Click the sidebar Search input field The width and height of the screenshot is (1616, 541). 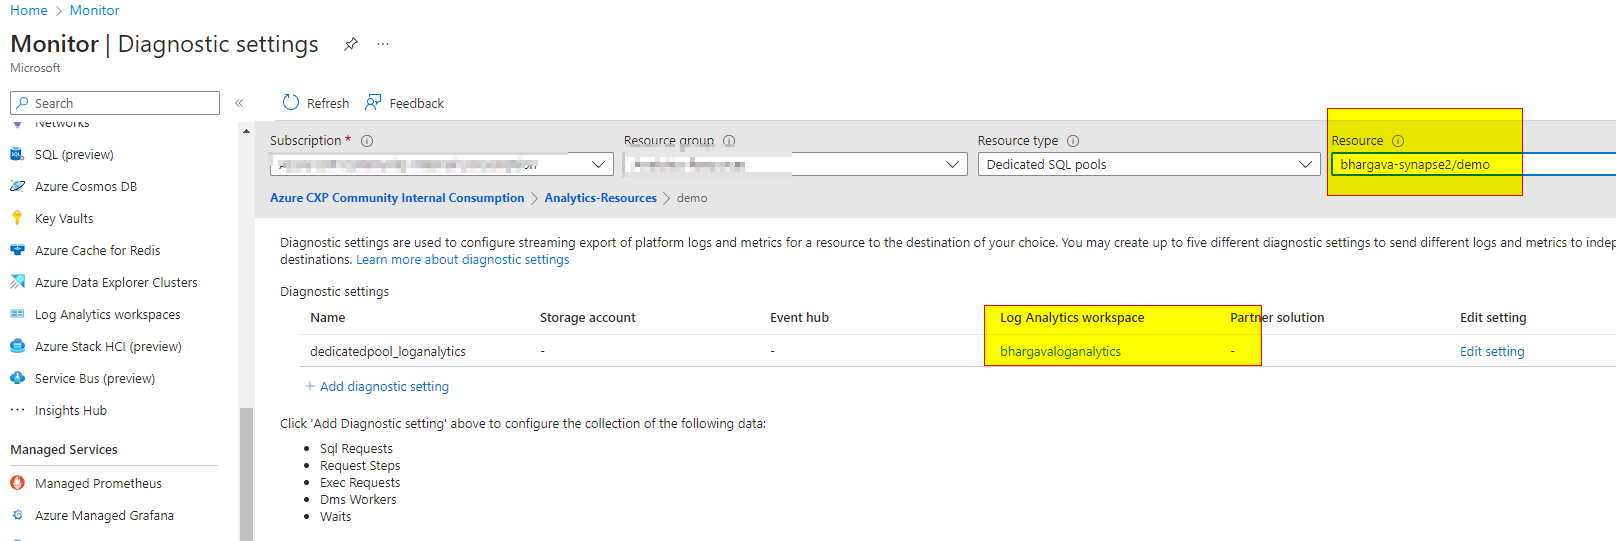click(115, 103)
